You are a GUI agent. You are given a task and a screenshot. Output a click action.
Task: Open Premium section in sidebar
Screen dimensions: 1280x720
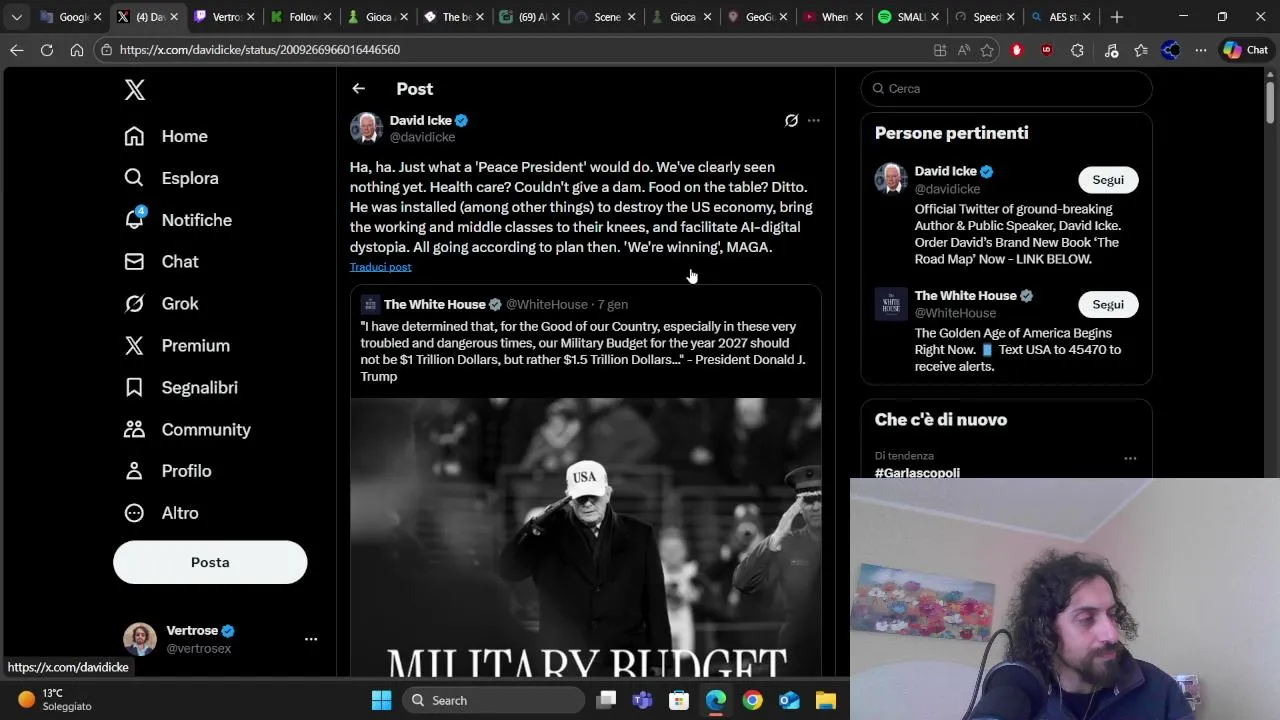point(177,345)
